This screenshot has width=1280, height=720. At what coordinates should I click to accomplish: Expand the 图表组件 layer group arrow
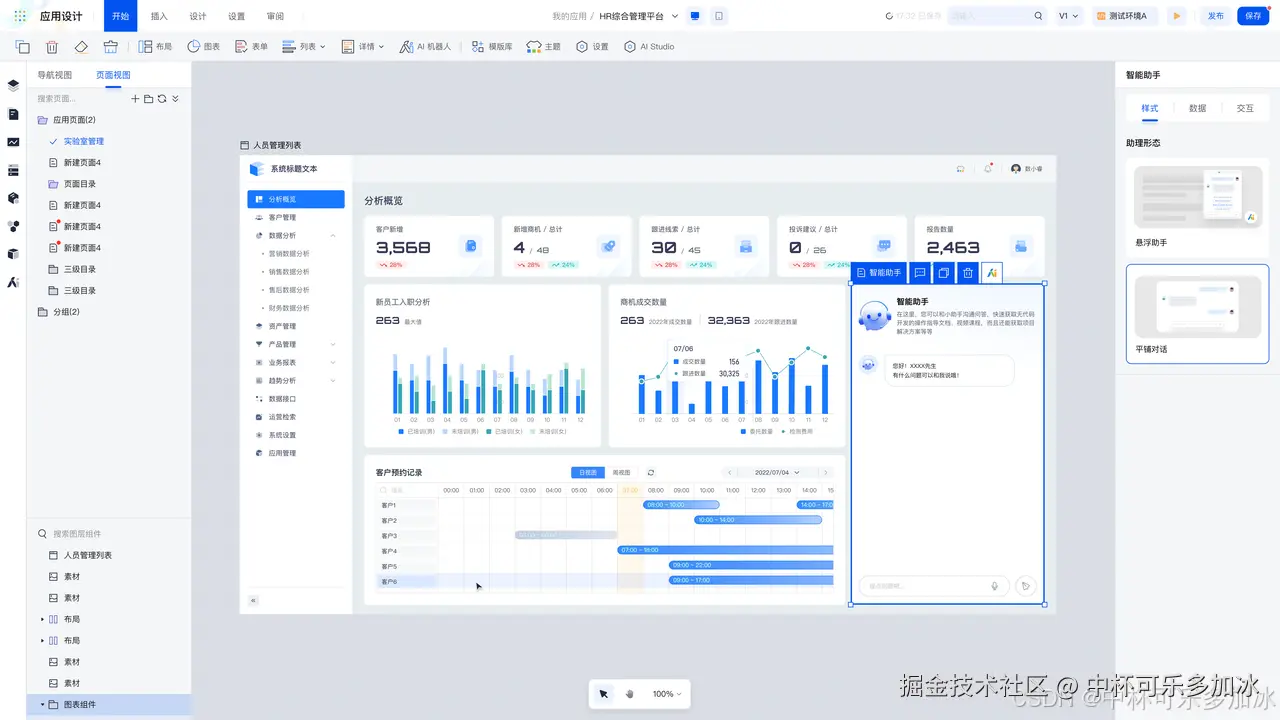[42, 704]
